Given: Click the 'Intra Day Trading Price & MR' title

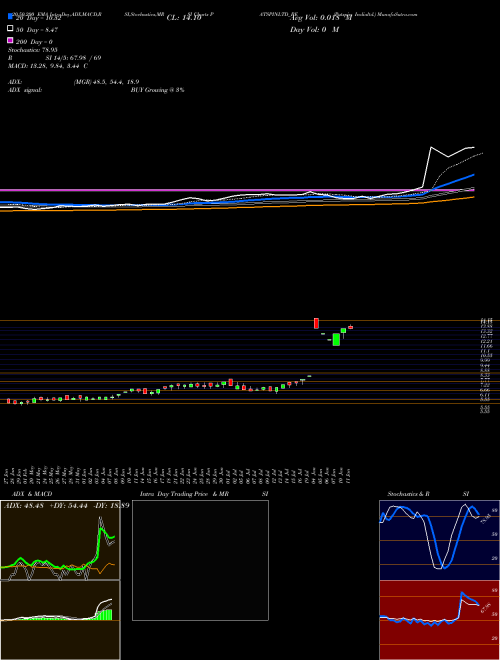Looking at the screenshot, I should [184, 494].
